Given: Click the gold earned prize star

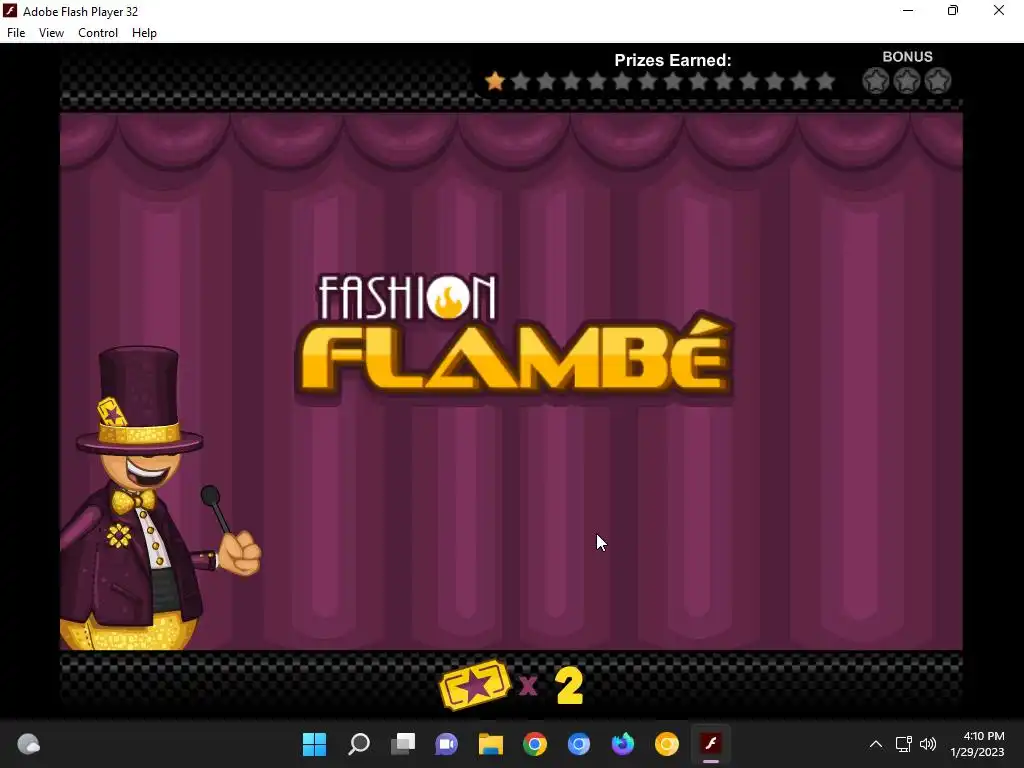Looking at the screenshot, I should pyautogui.click(x=495, y=81).
